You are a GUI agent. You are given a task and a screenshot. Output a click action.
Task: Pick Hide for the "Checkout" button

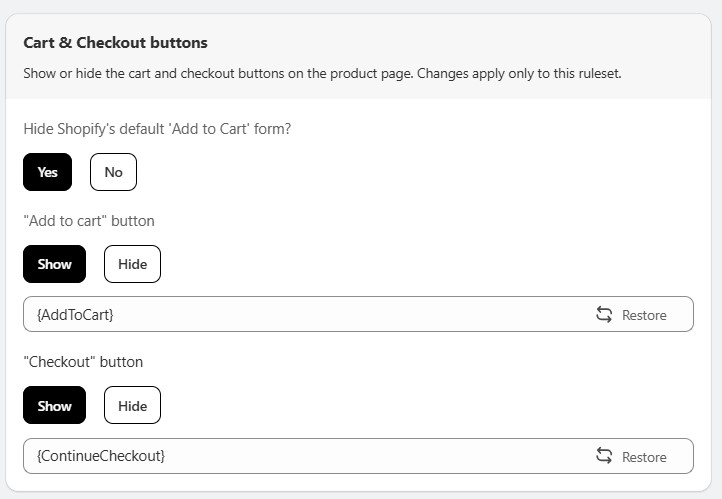click(x=132, y=406)
